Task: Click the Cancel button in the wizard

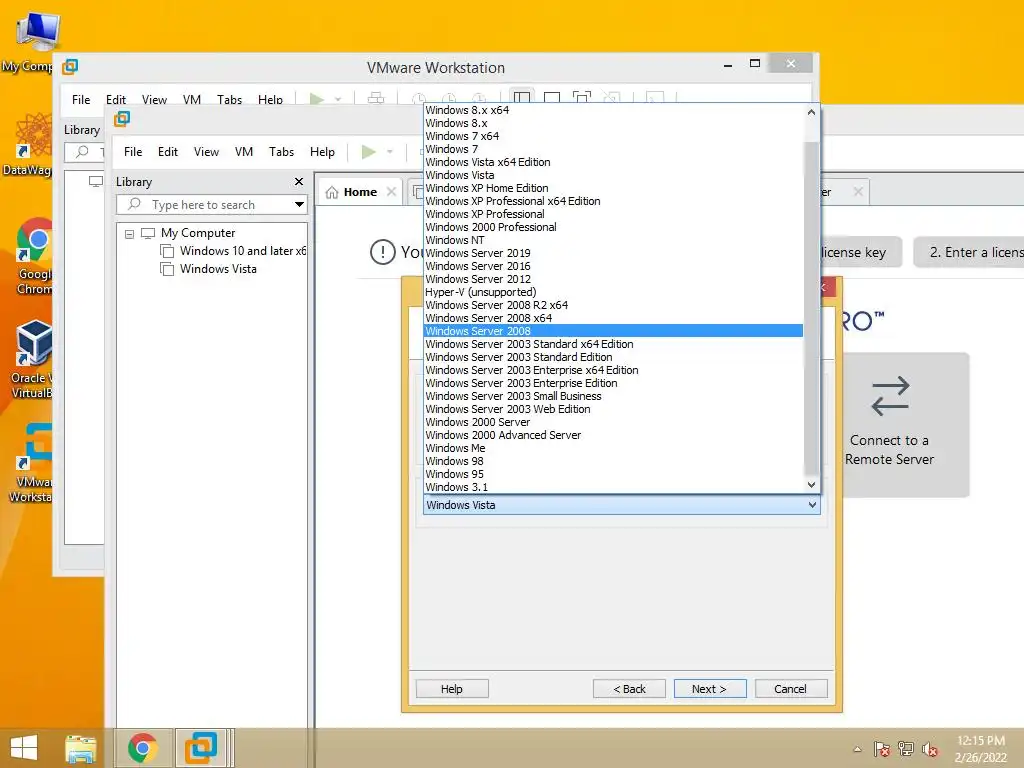Action: click(x=791, y=689)
